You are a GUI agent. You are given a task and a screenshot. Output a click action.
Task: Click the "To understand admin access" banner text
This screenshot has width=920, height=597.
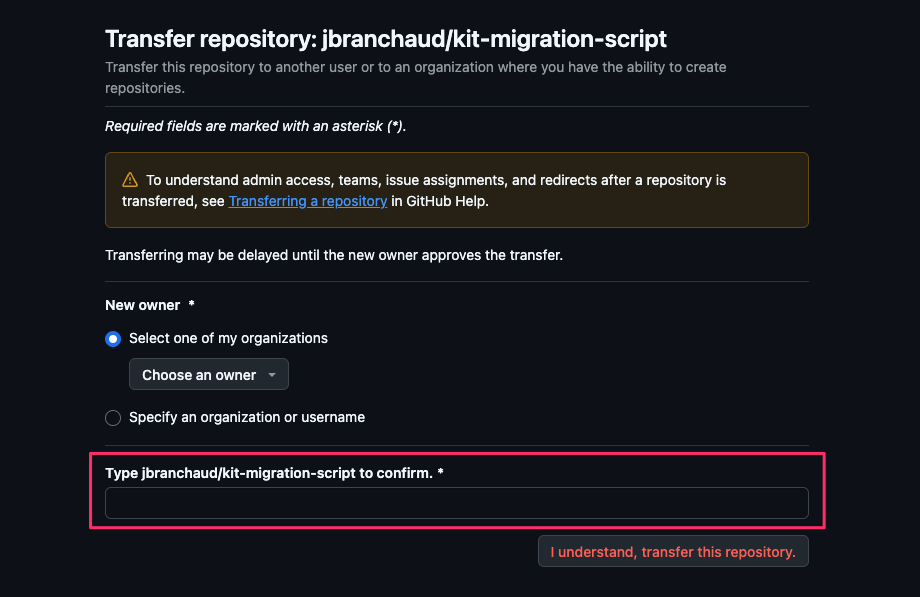coord(424,190)
